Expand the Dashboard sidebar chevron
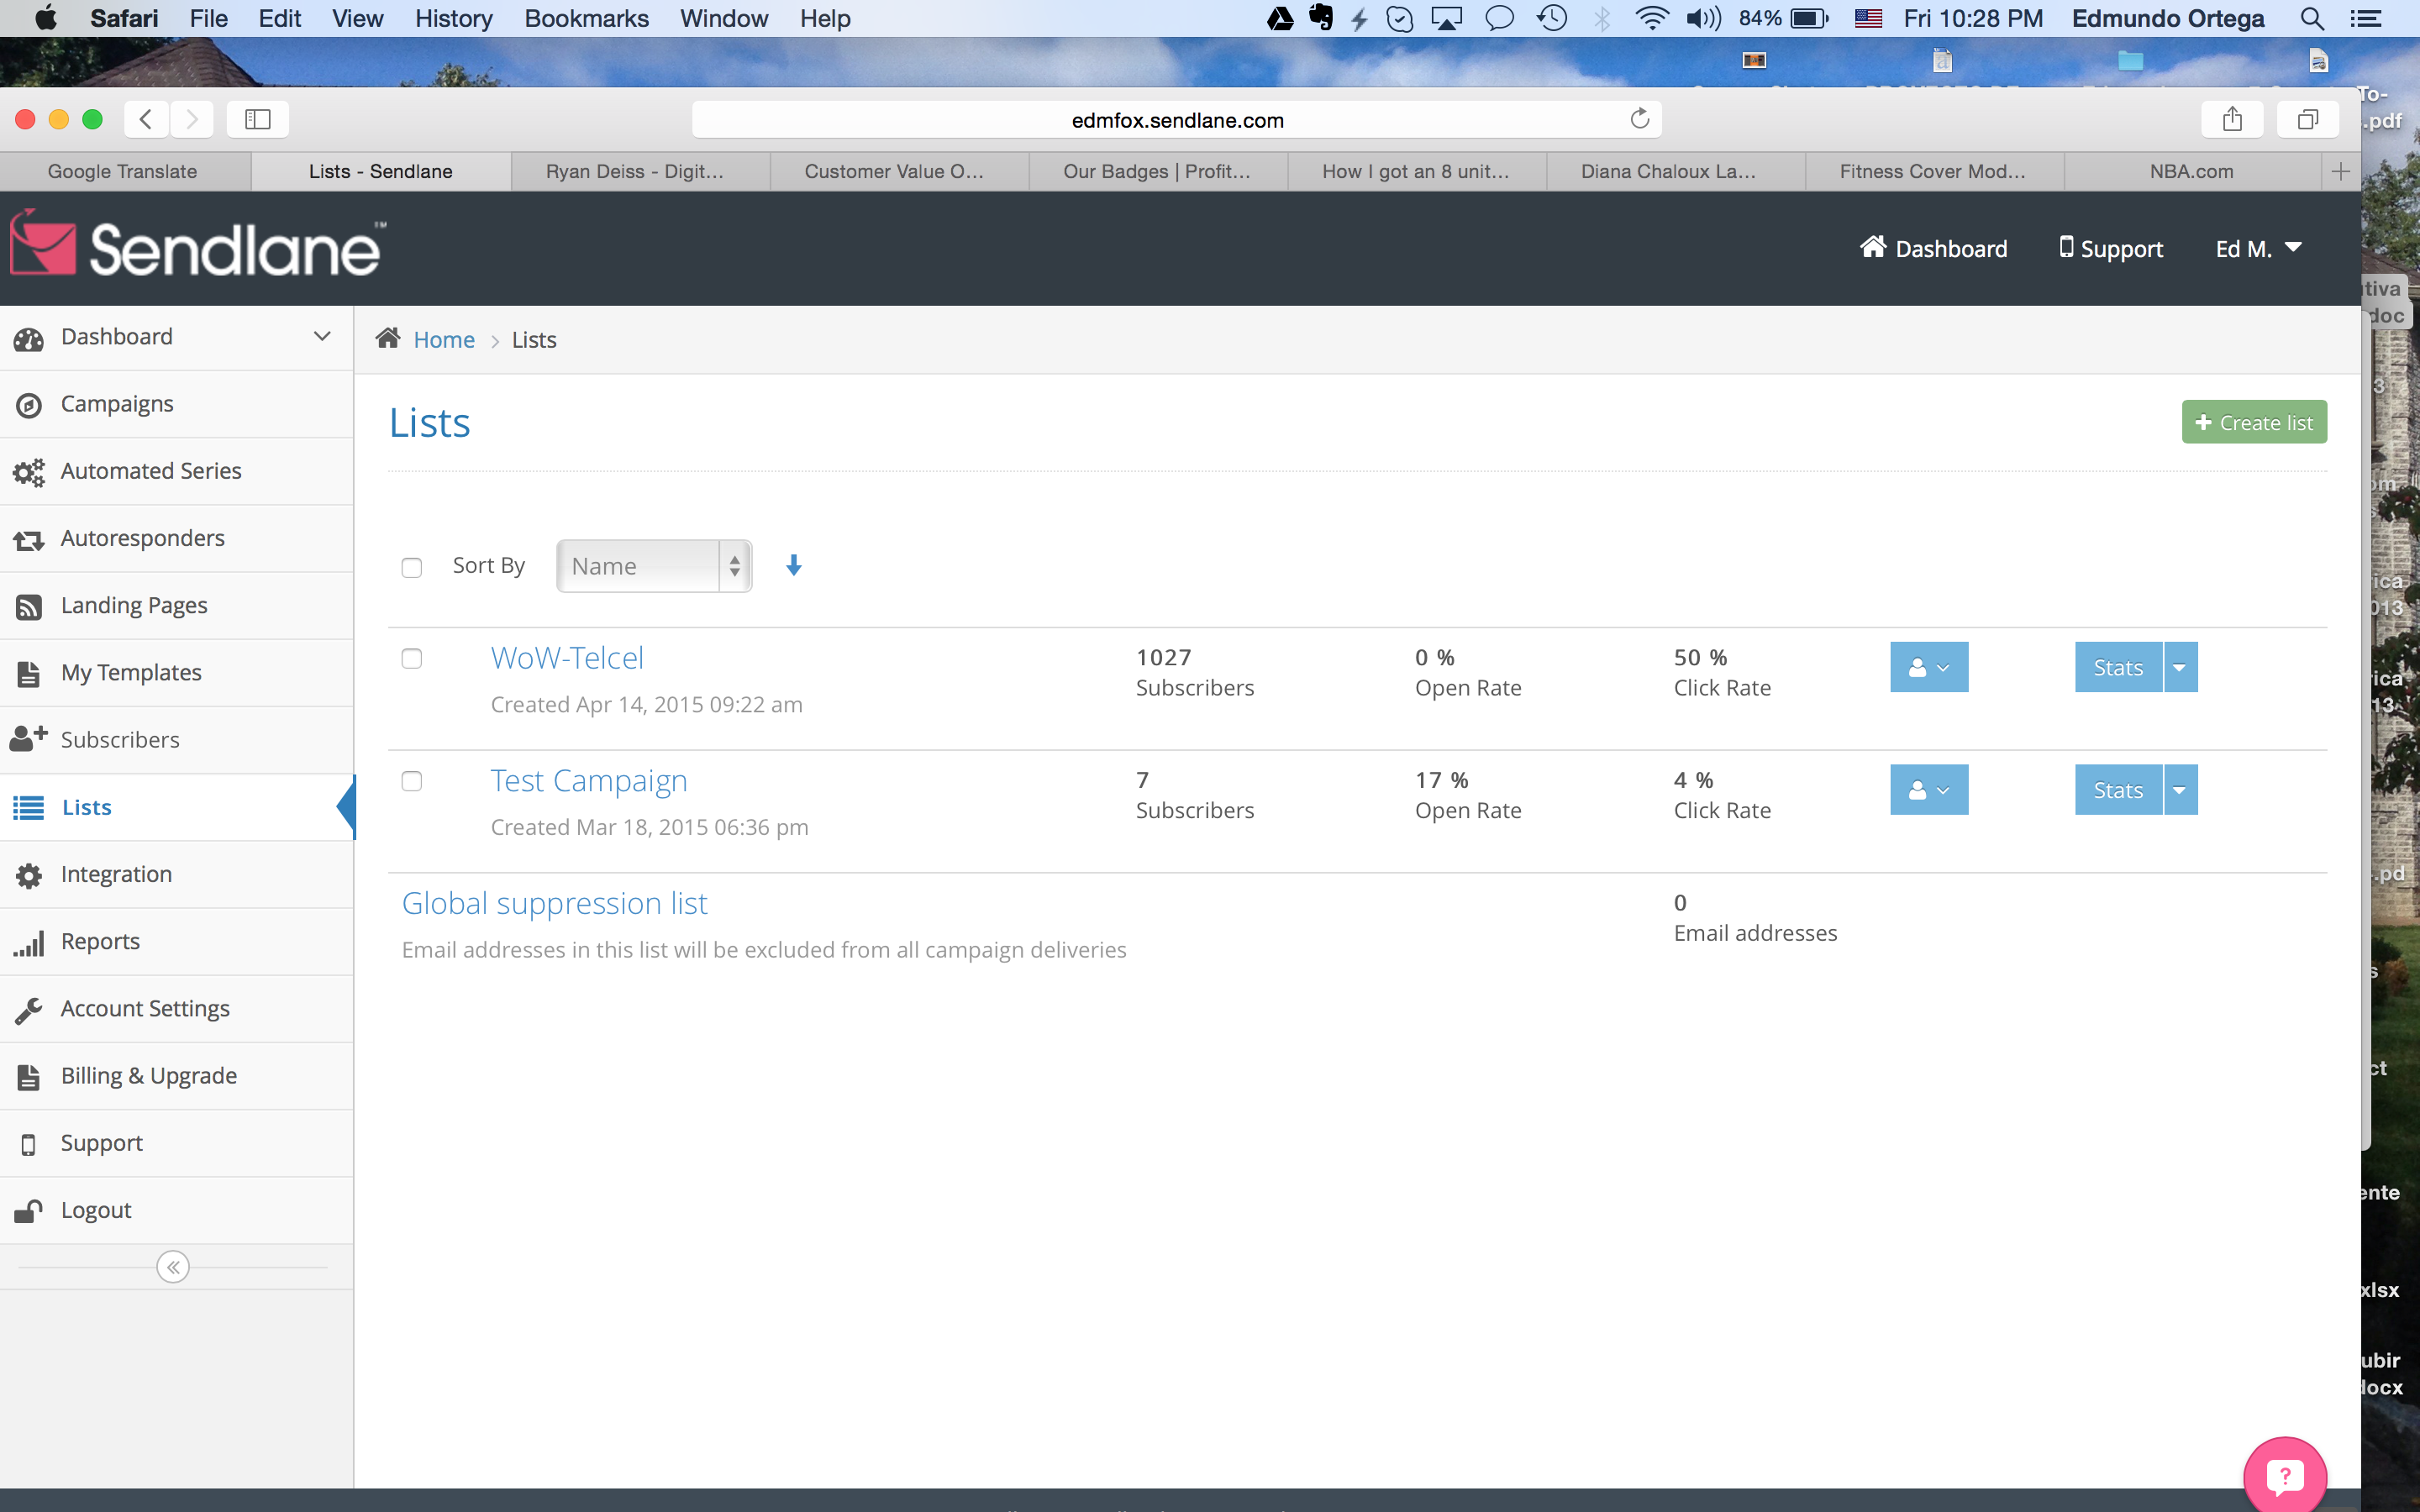 point(322,336)
